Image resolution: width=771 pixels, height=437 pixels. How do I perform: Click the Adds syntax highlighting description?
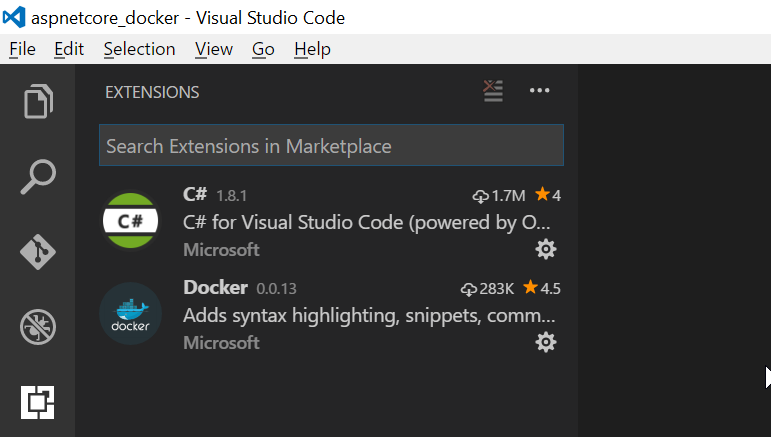click(369, 316)
